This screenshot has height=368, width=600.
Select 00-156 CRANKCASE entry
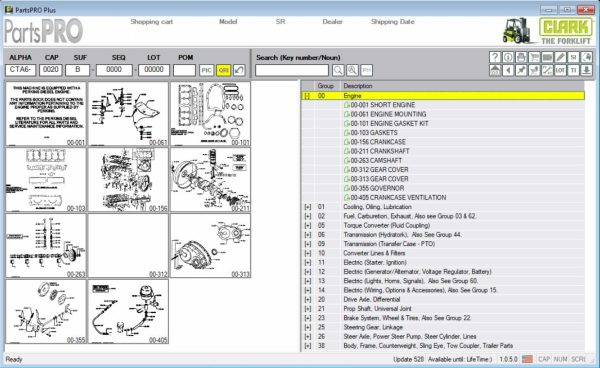(375, 142)
